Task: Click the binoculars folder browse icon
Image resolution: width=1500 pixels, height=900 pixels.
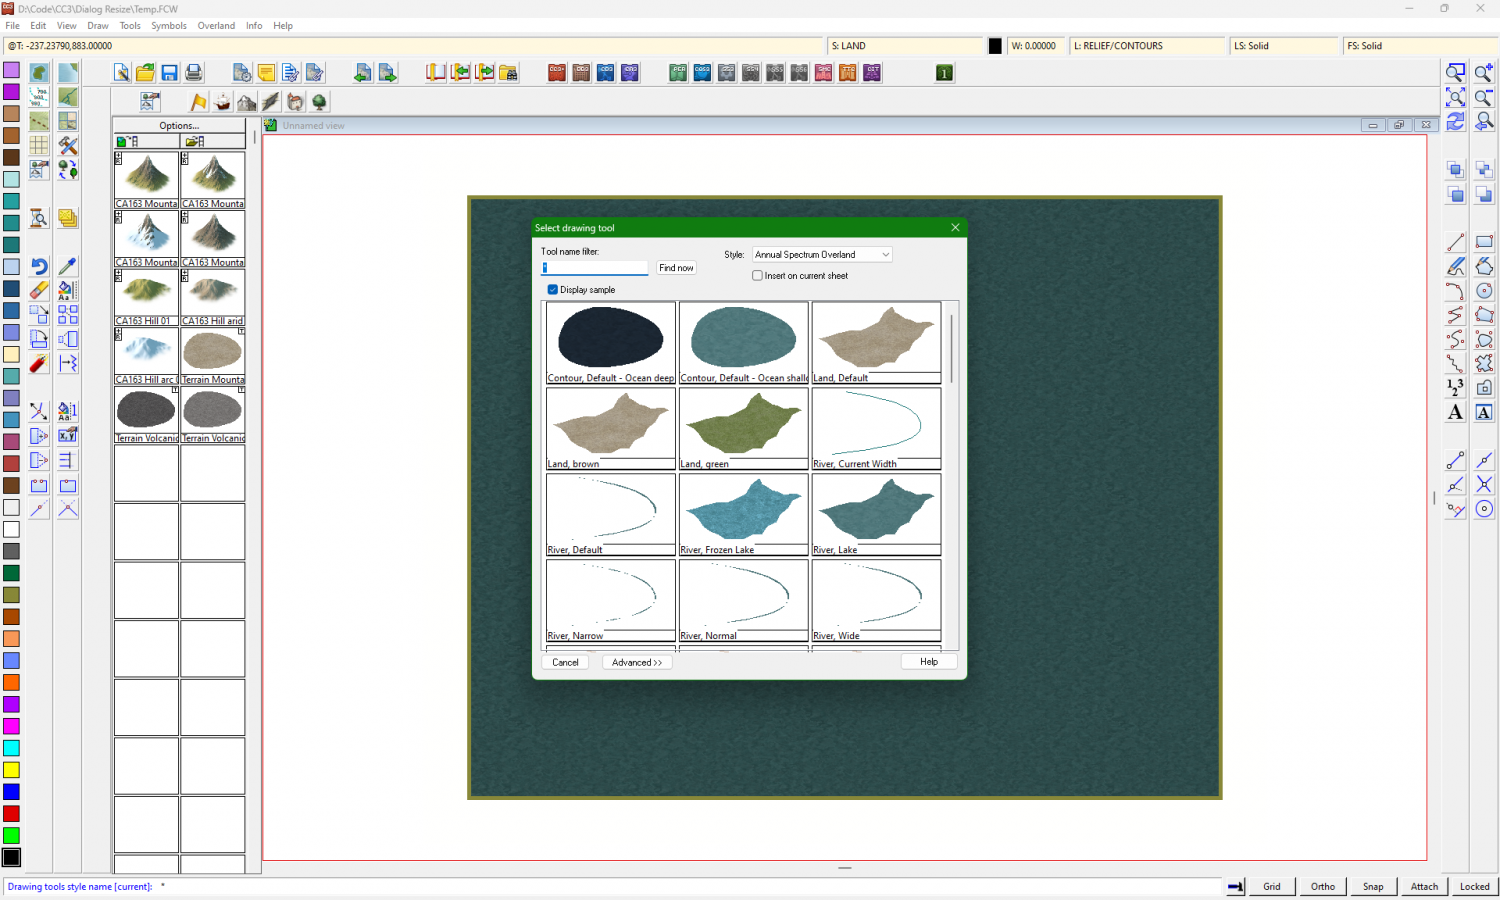Action: 509,73
